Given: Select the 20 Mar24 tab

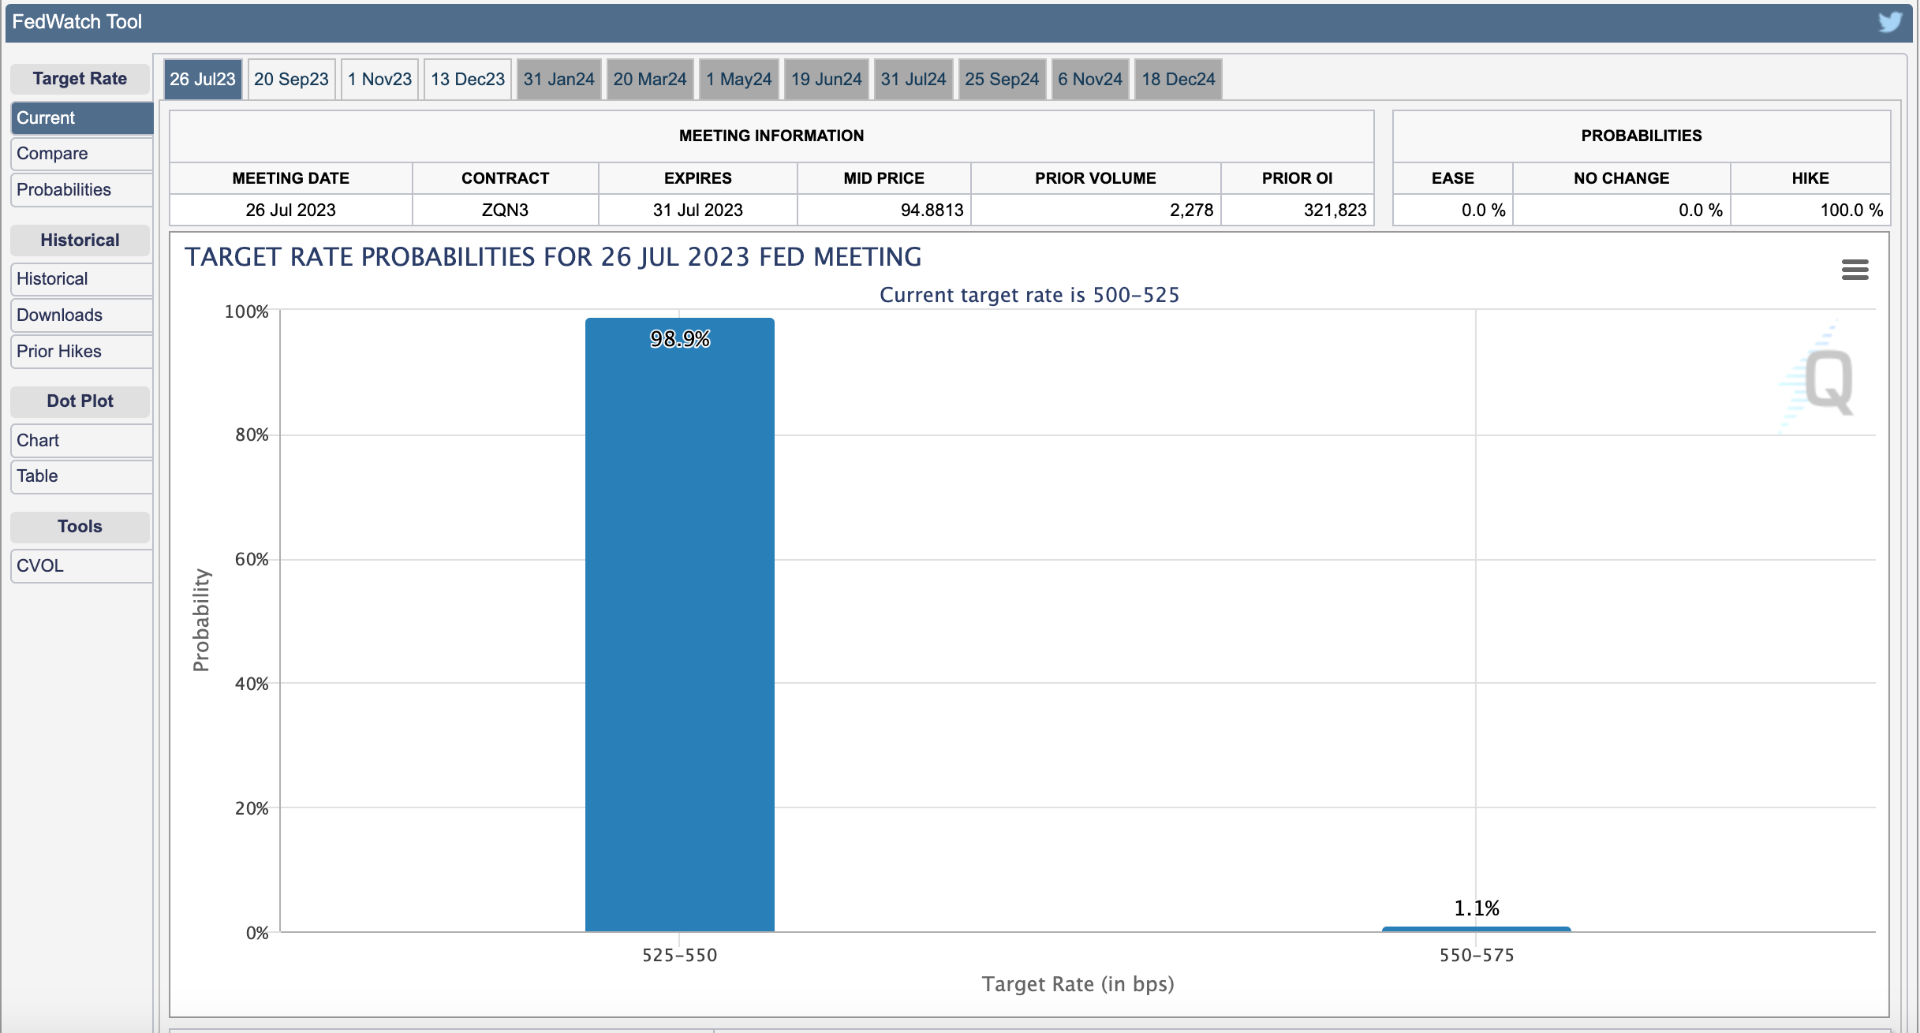Looking at the screenshot, I should coord(650,79).
